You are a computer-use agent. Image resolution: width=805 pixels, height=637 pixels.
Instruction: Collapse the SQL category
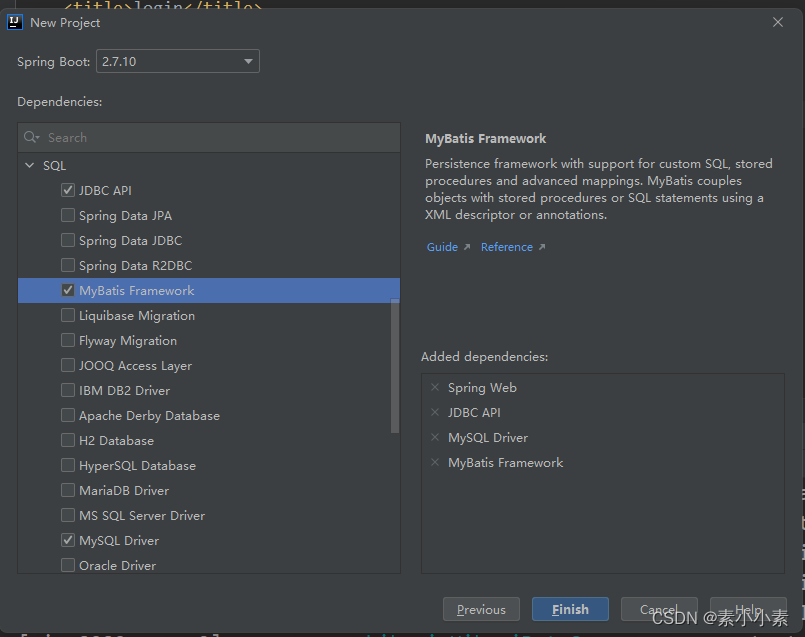[30, 165]
